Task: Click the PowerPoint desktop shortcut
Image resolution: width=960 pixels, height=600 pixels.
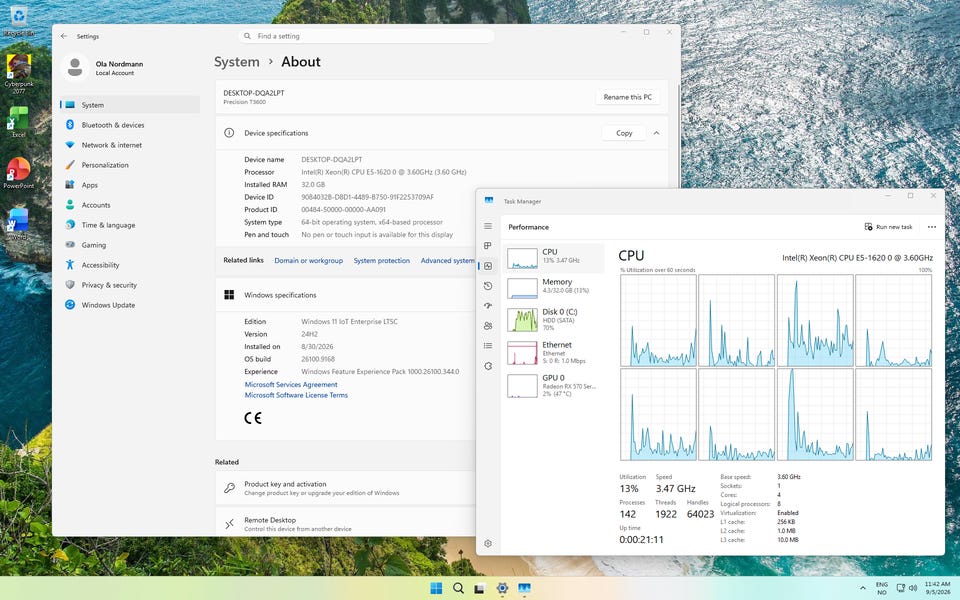Action: [x=18, y=173]
